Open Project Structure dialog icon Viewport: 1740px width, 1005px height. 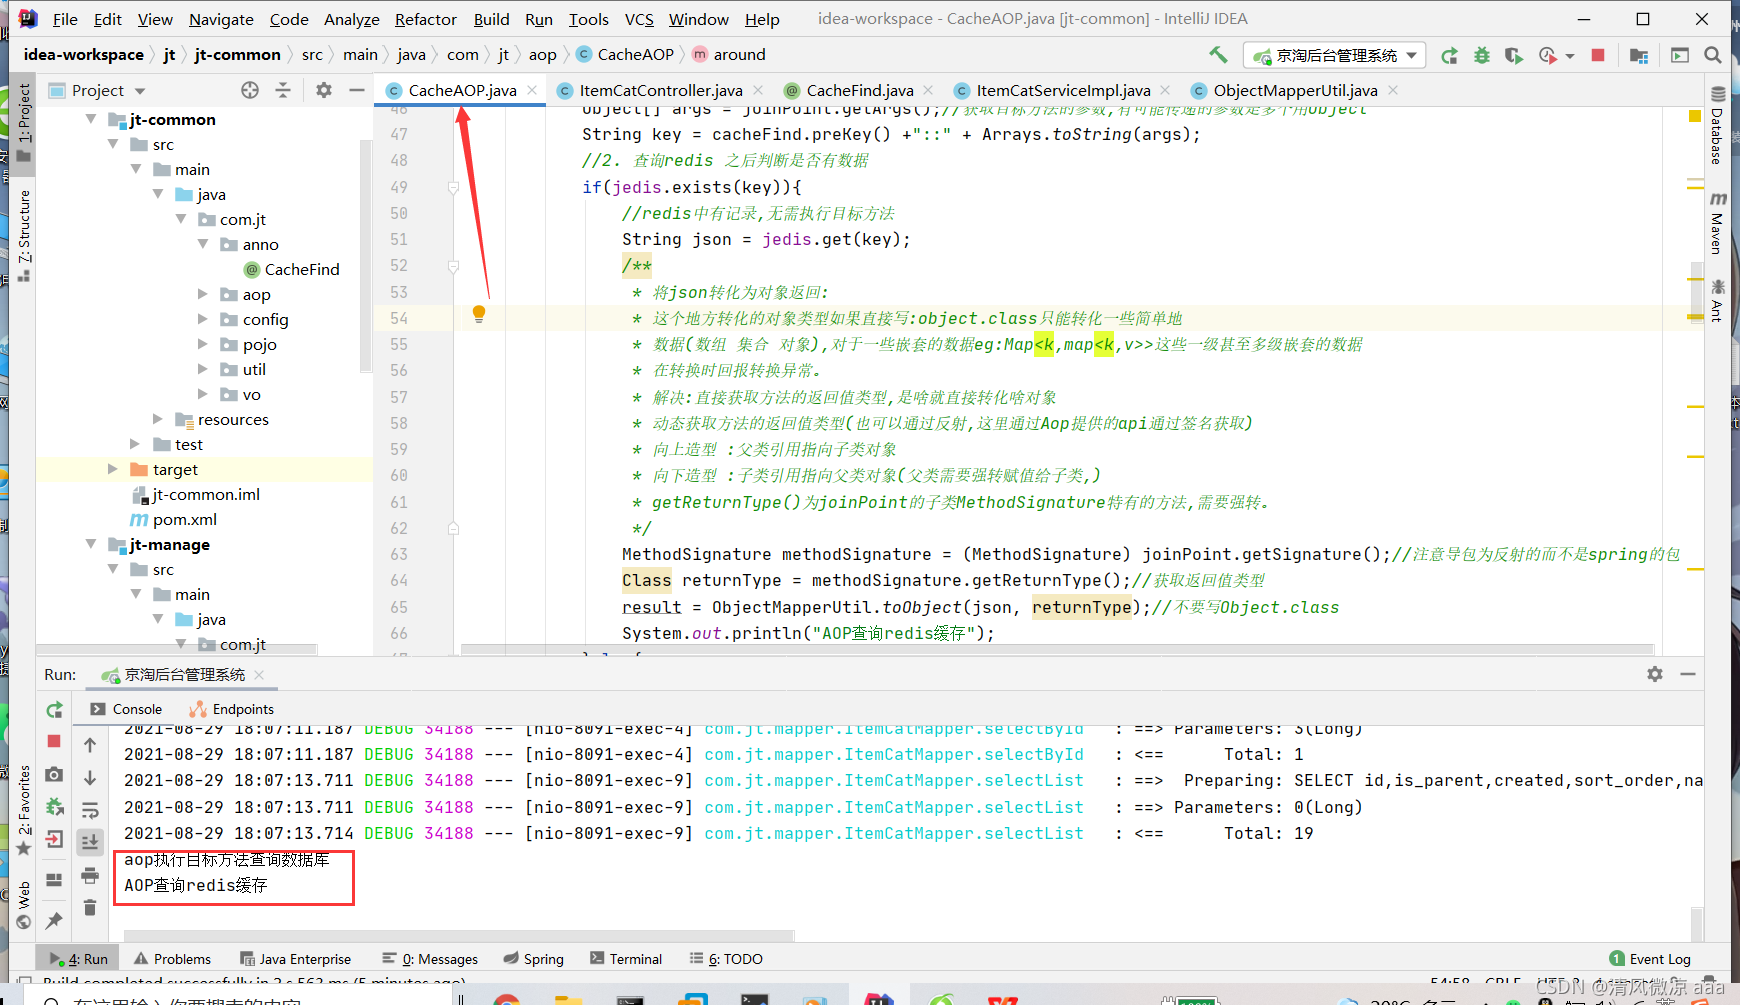[x=1638, y=56]
